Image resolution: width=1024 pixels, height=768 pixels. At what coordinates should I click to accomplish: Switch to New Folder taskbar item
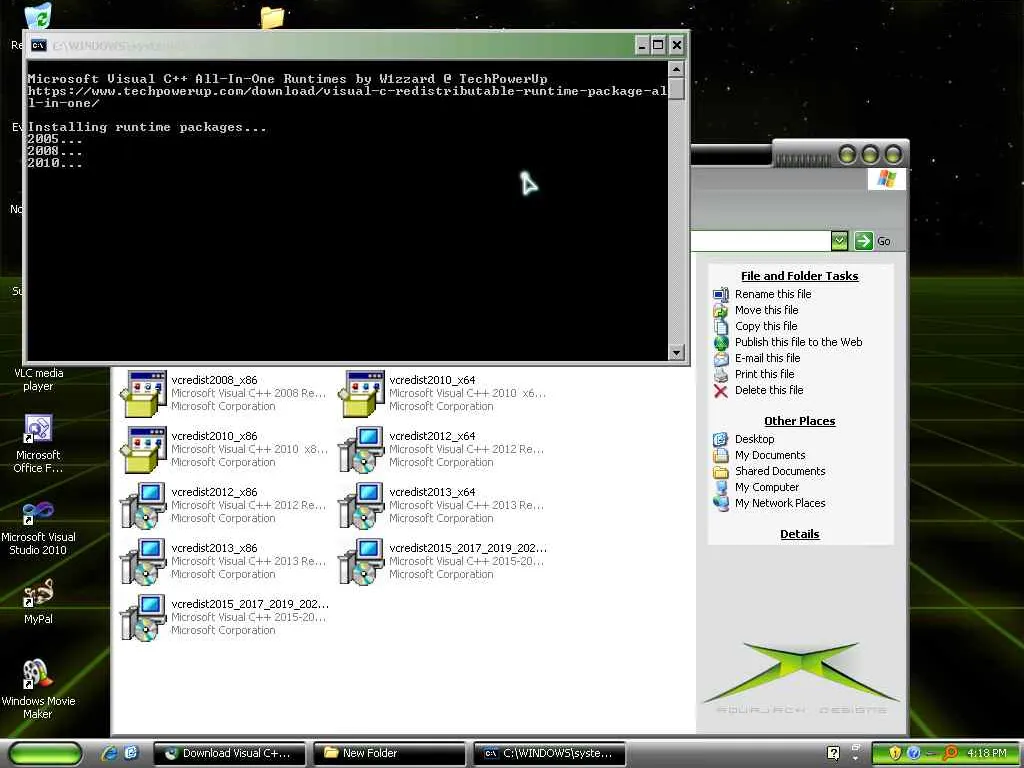click(390, 753)
